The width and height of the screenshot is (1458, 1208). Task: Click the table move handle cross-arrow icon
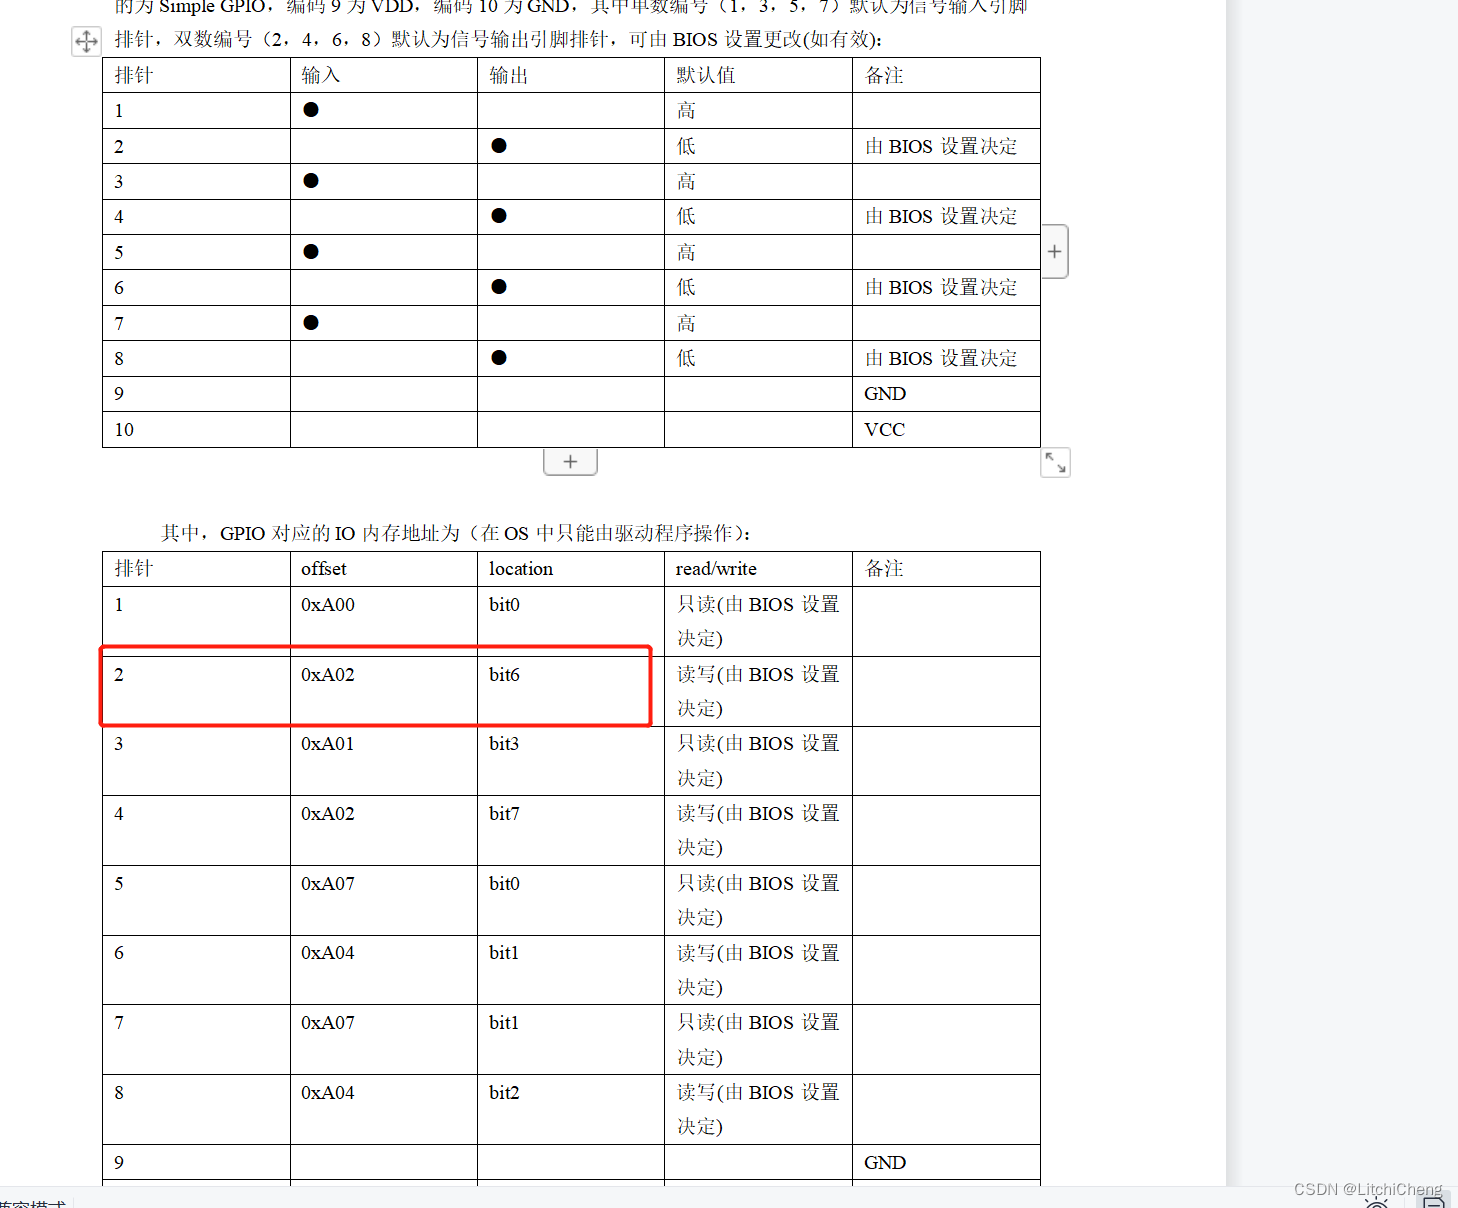pos(86,41)
